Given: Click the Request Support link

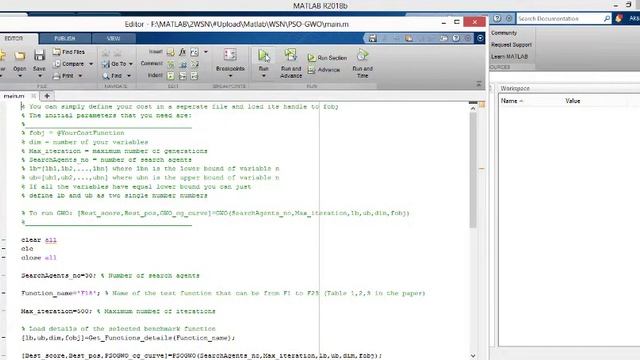Looking at the screenshot, I should coord(511,44).
